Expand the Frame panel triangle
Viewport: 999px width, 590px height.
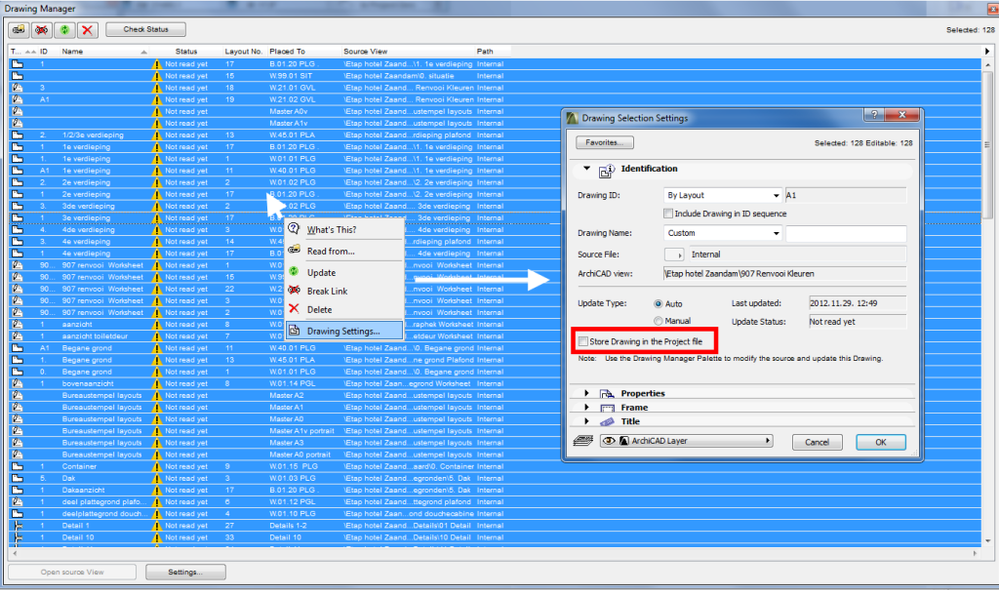[x=587, y=407]
